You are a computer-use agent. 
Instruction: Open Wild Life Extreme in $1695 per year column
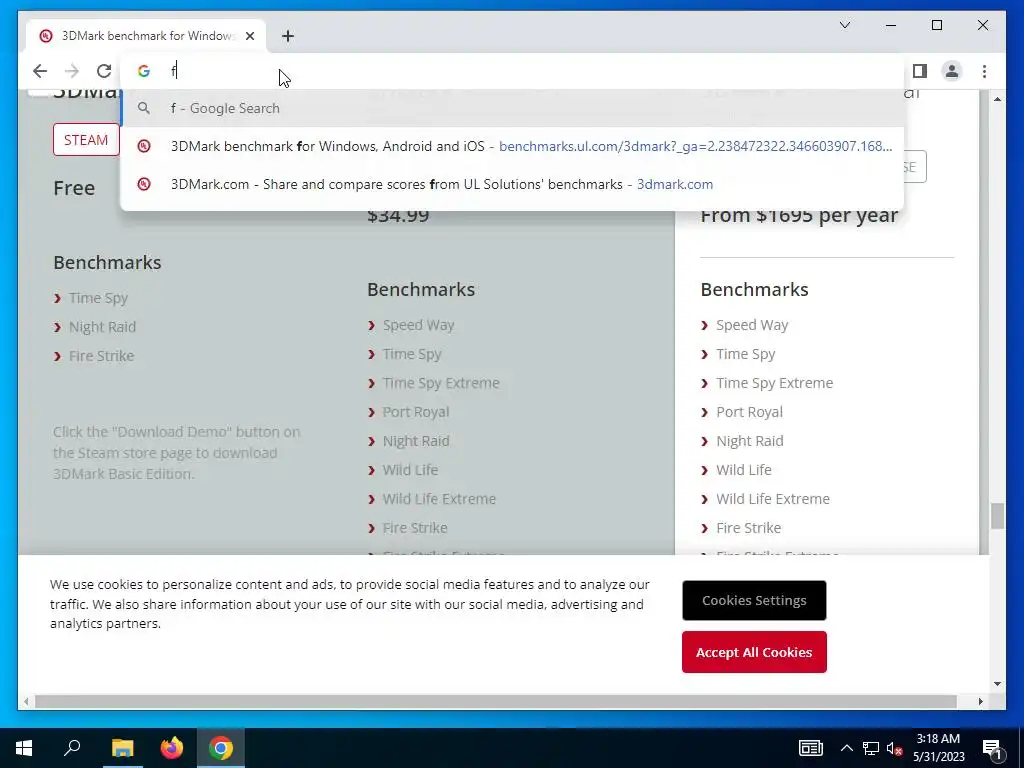[773, 499]
